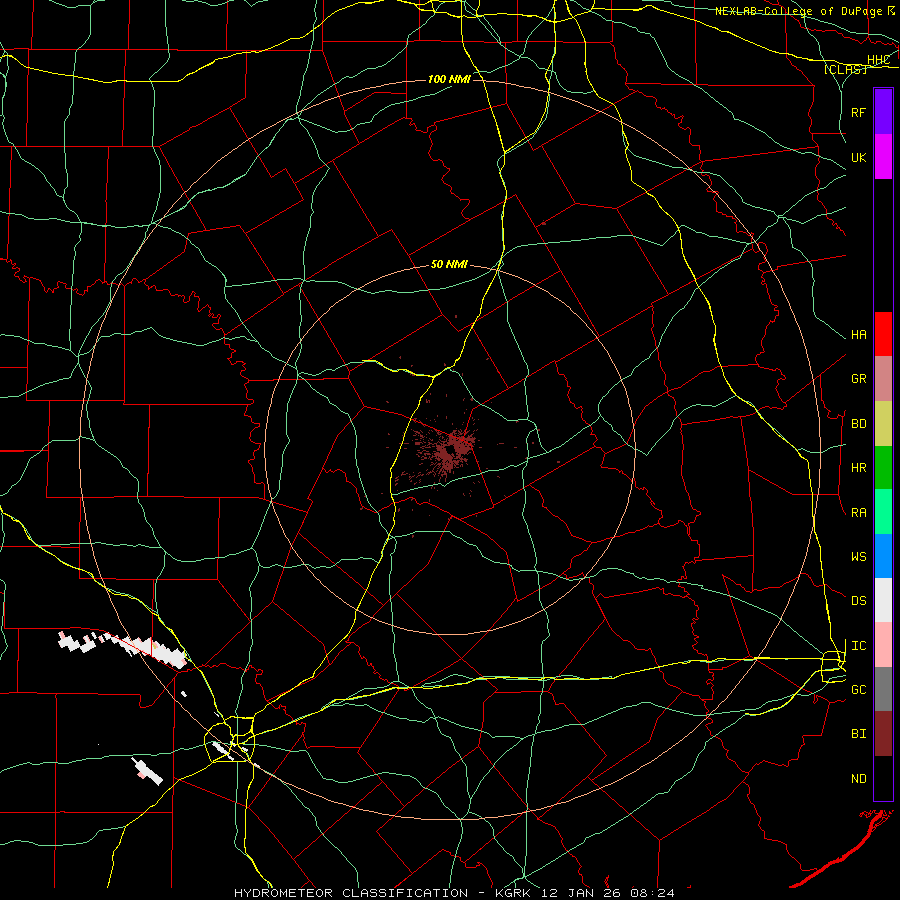Click the KGRK radar station identifier

511,893
